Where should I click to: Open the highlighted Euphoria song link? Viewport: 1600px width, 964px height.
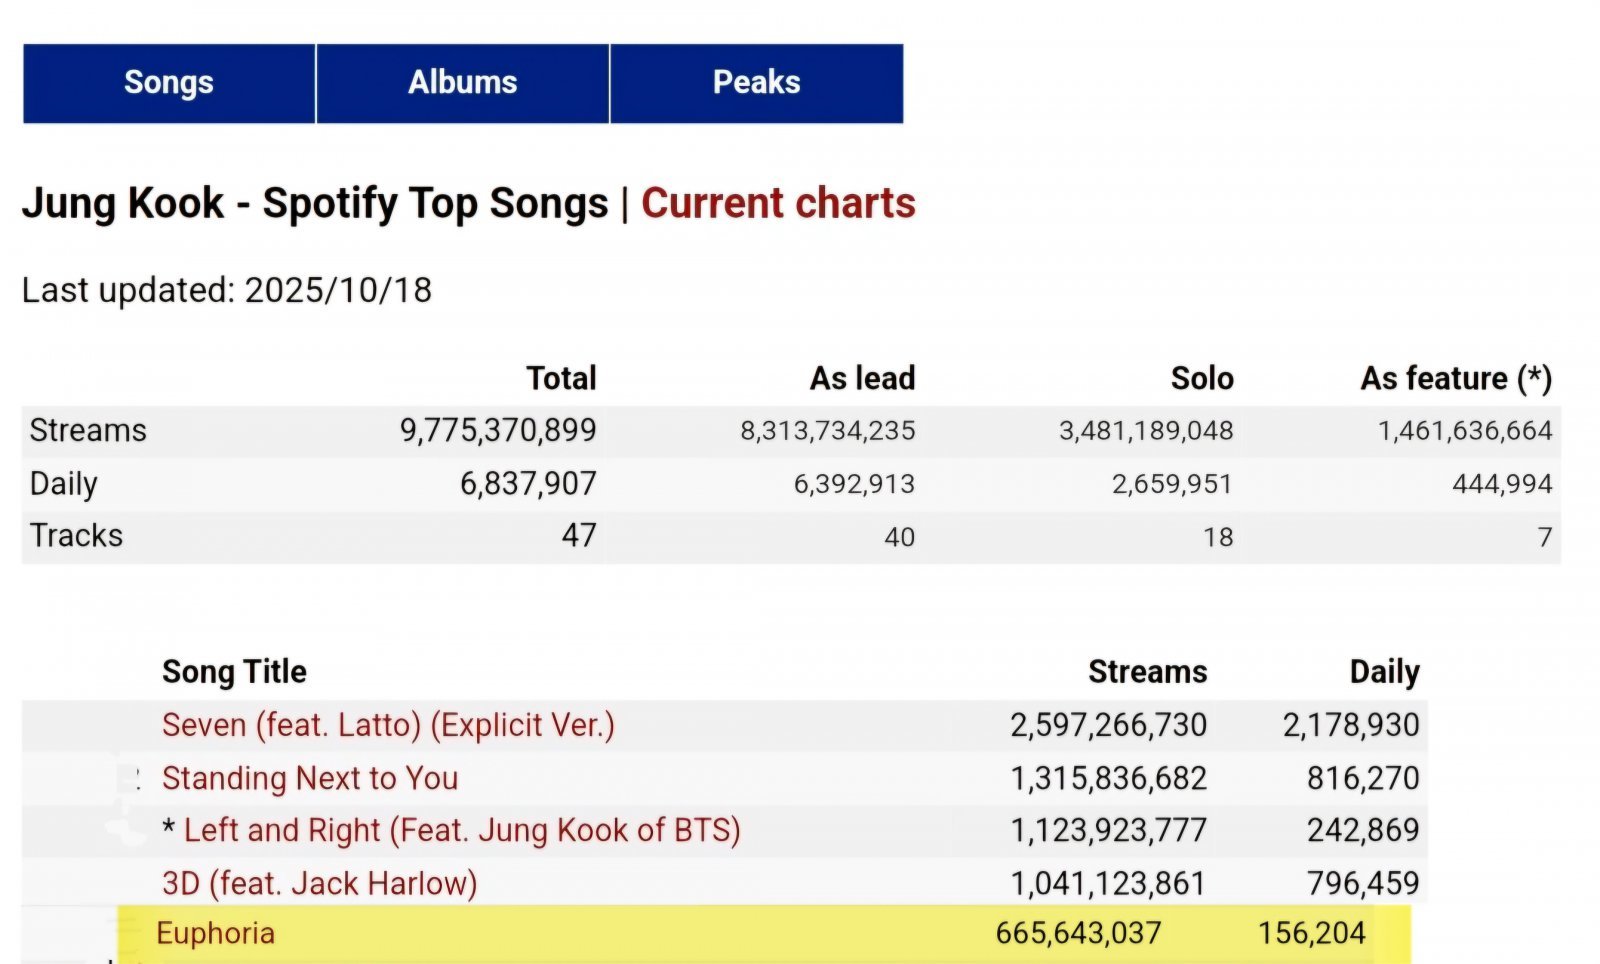pyautogui.click(x=215, y=933)
